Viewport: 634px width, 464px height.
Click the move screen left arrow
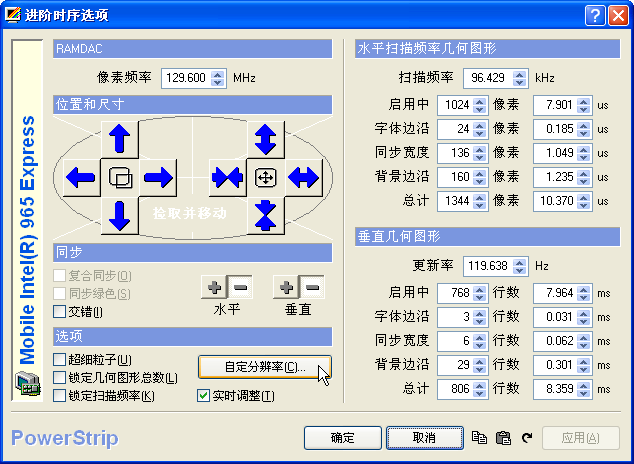(x=80, y=178)
